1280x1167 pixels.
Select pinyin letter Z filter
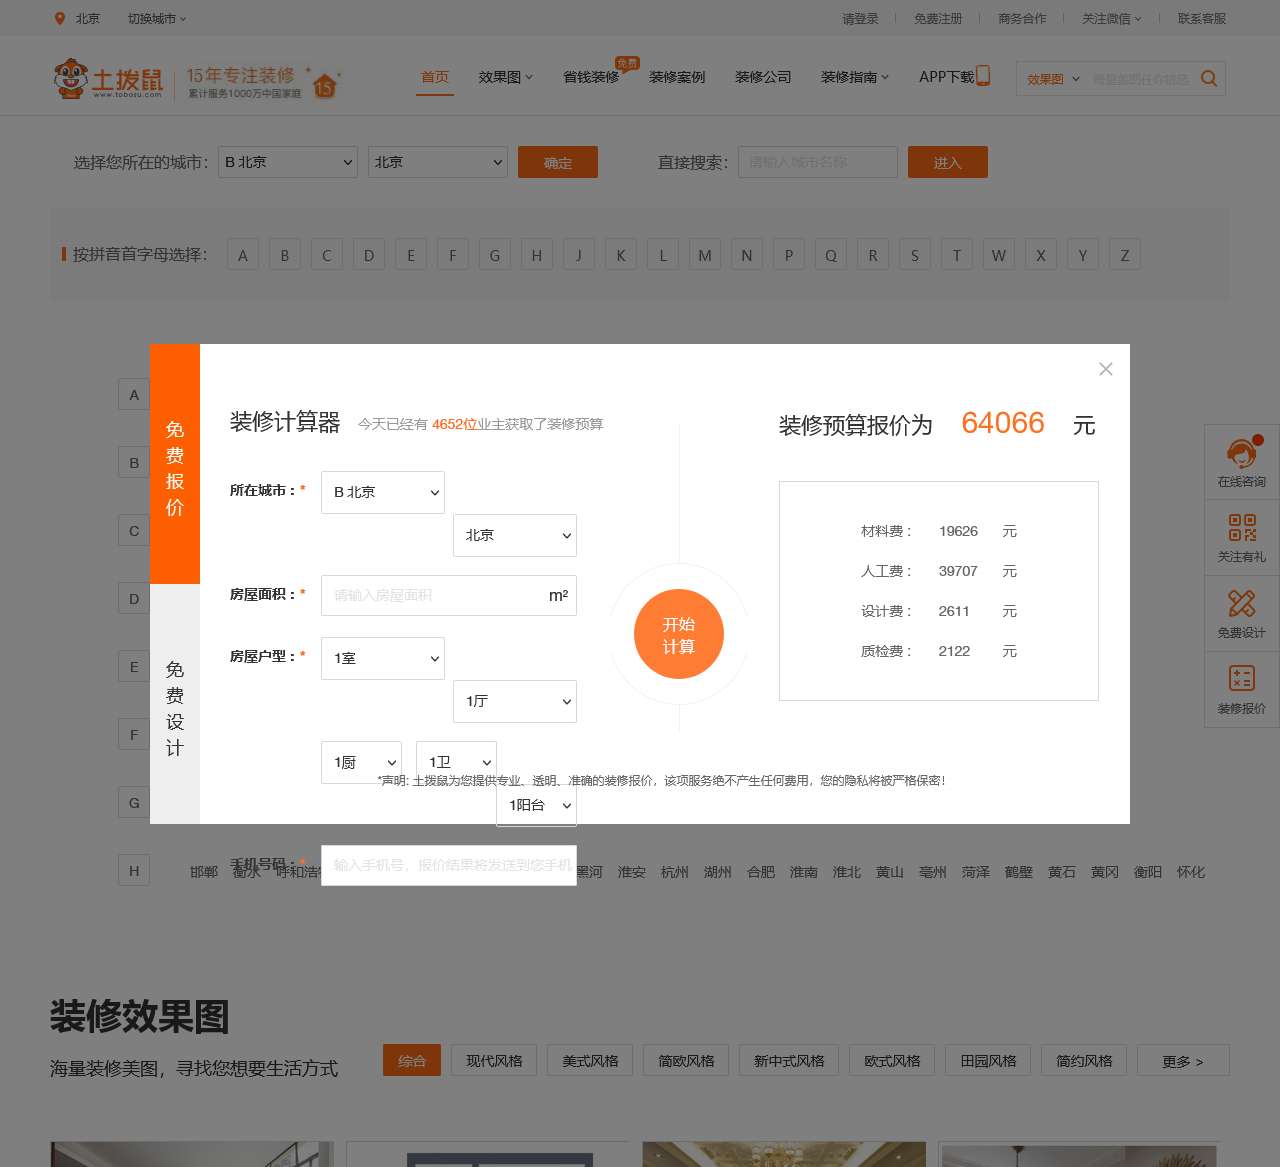(x=1125, y=255)
